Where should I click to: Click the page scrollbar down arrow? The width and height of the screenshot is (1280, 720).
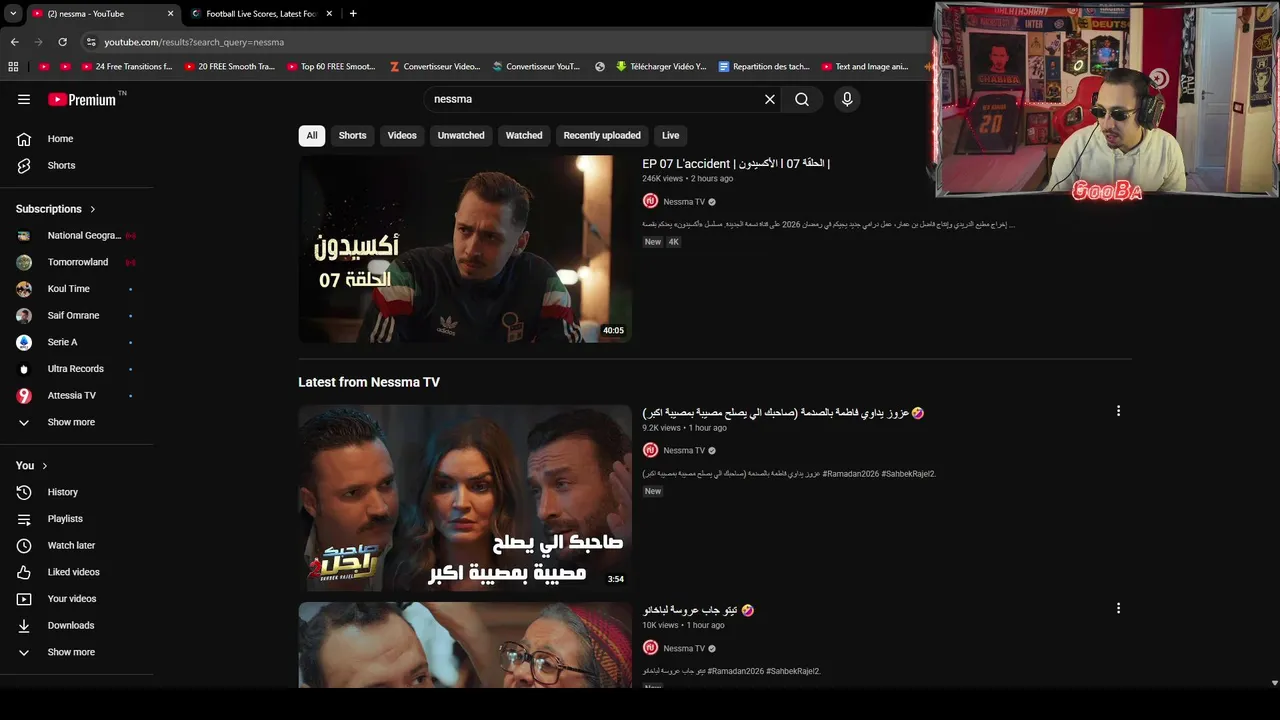1274,683
